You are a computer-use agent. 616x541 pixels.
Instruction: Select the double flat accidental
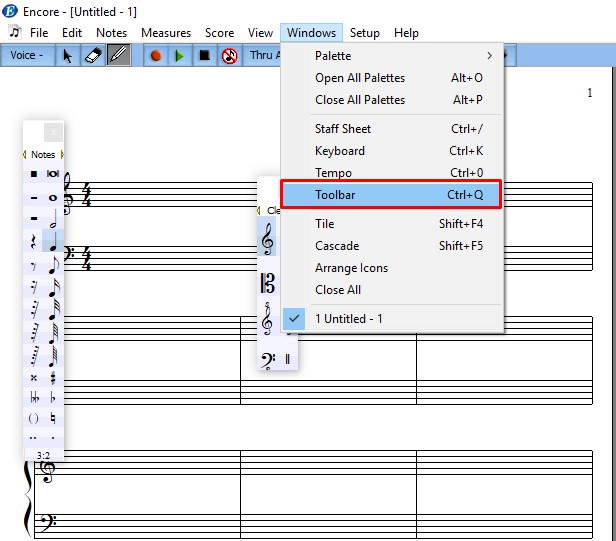[34, 398]
